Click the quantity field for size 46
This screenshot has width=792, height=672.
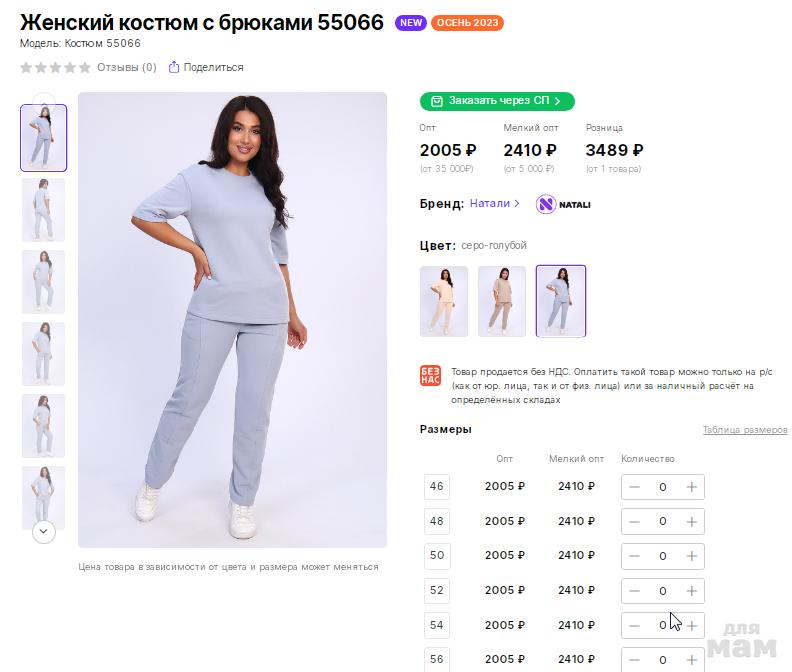click(662, 487)
